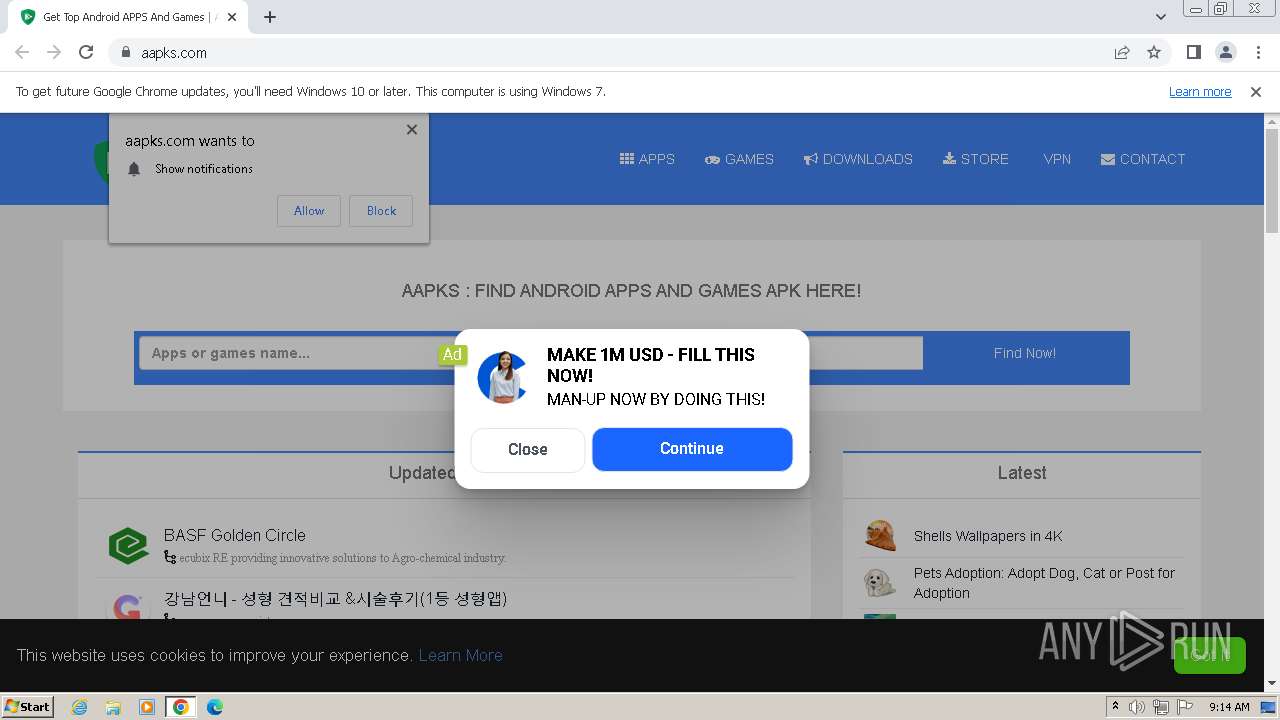Allow notifications from aapks.com

[x=309, y=211]
